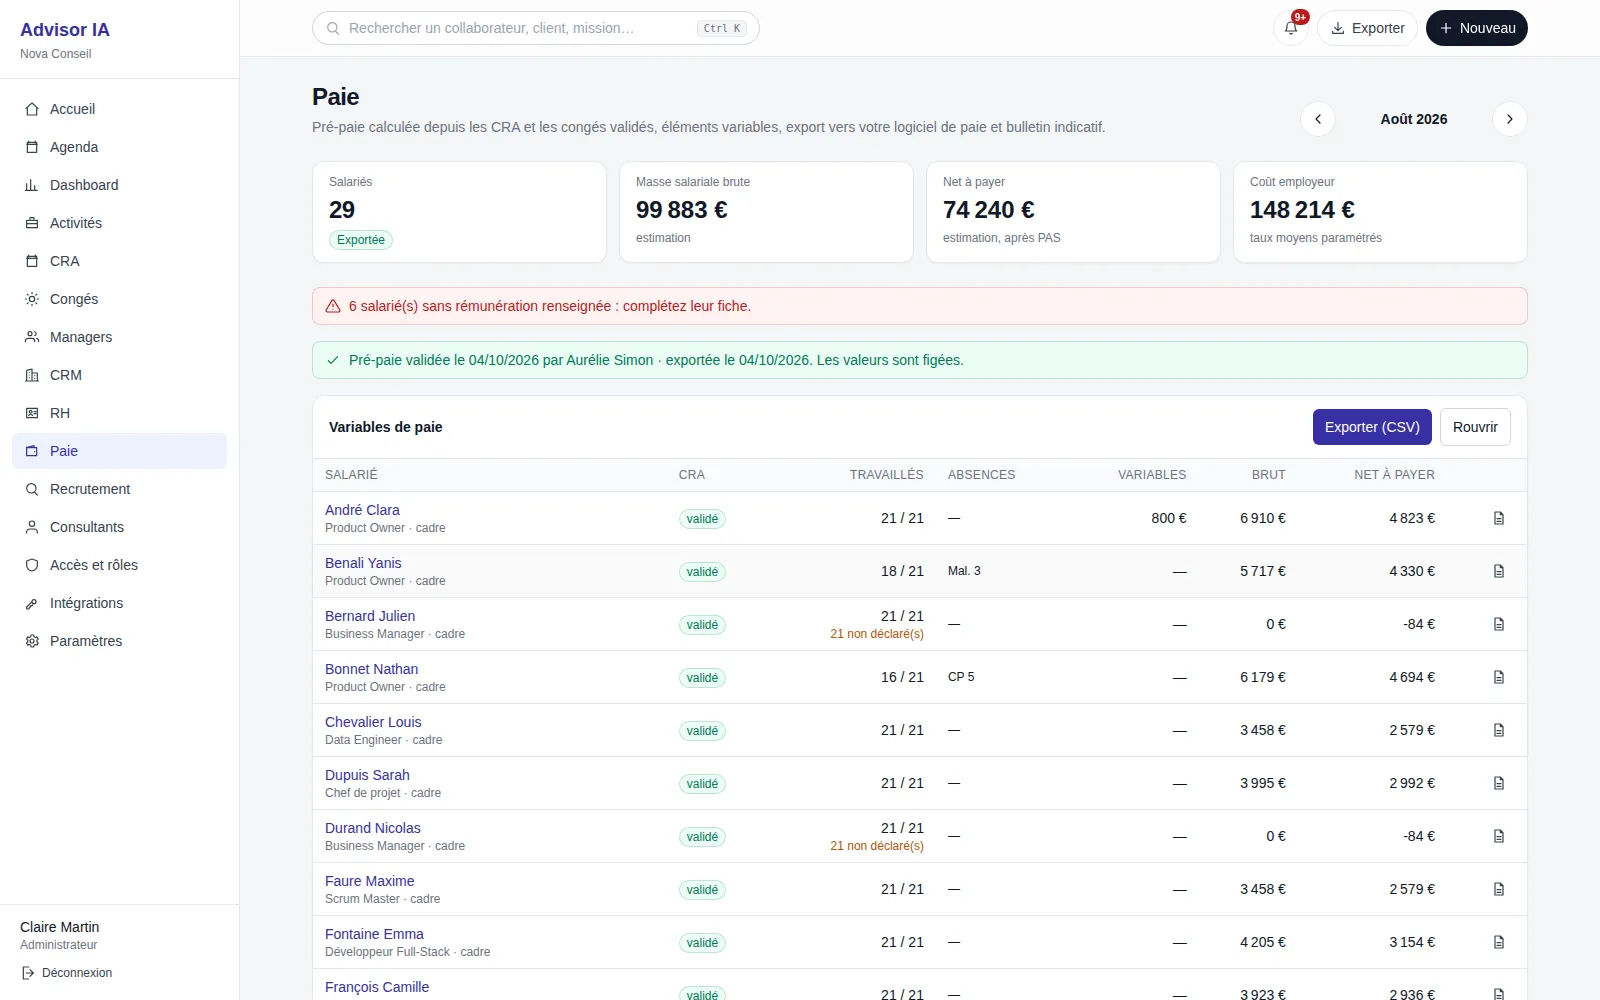Viewport: 1600px width, 1000px height.
Task: Open RH in the sidebar
Action: click(x=119, y=413)
